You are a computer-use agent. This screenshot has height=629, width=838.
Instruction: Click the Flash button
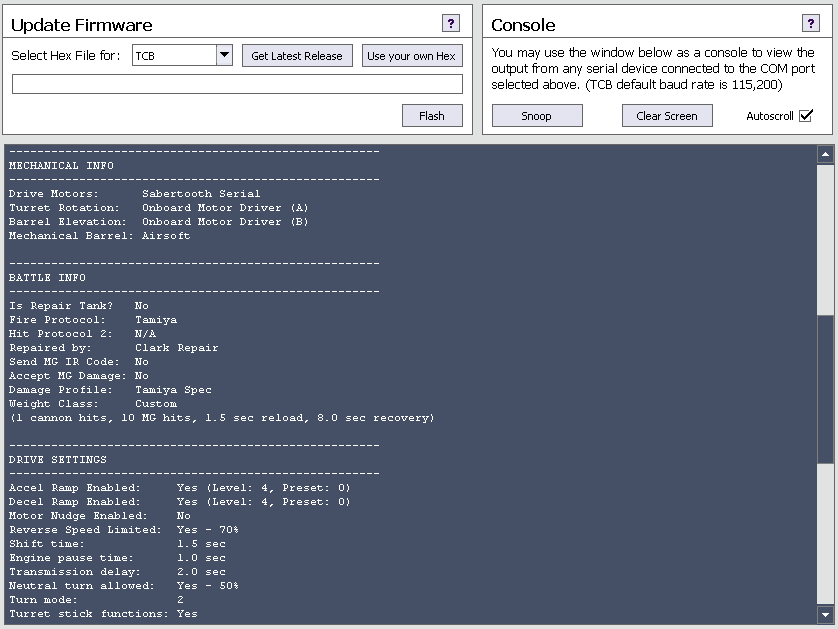pyautogui.click(x=432, y=116)
